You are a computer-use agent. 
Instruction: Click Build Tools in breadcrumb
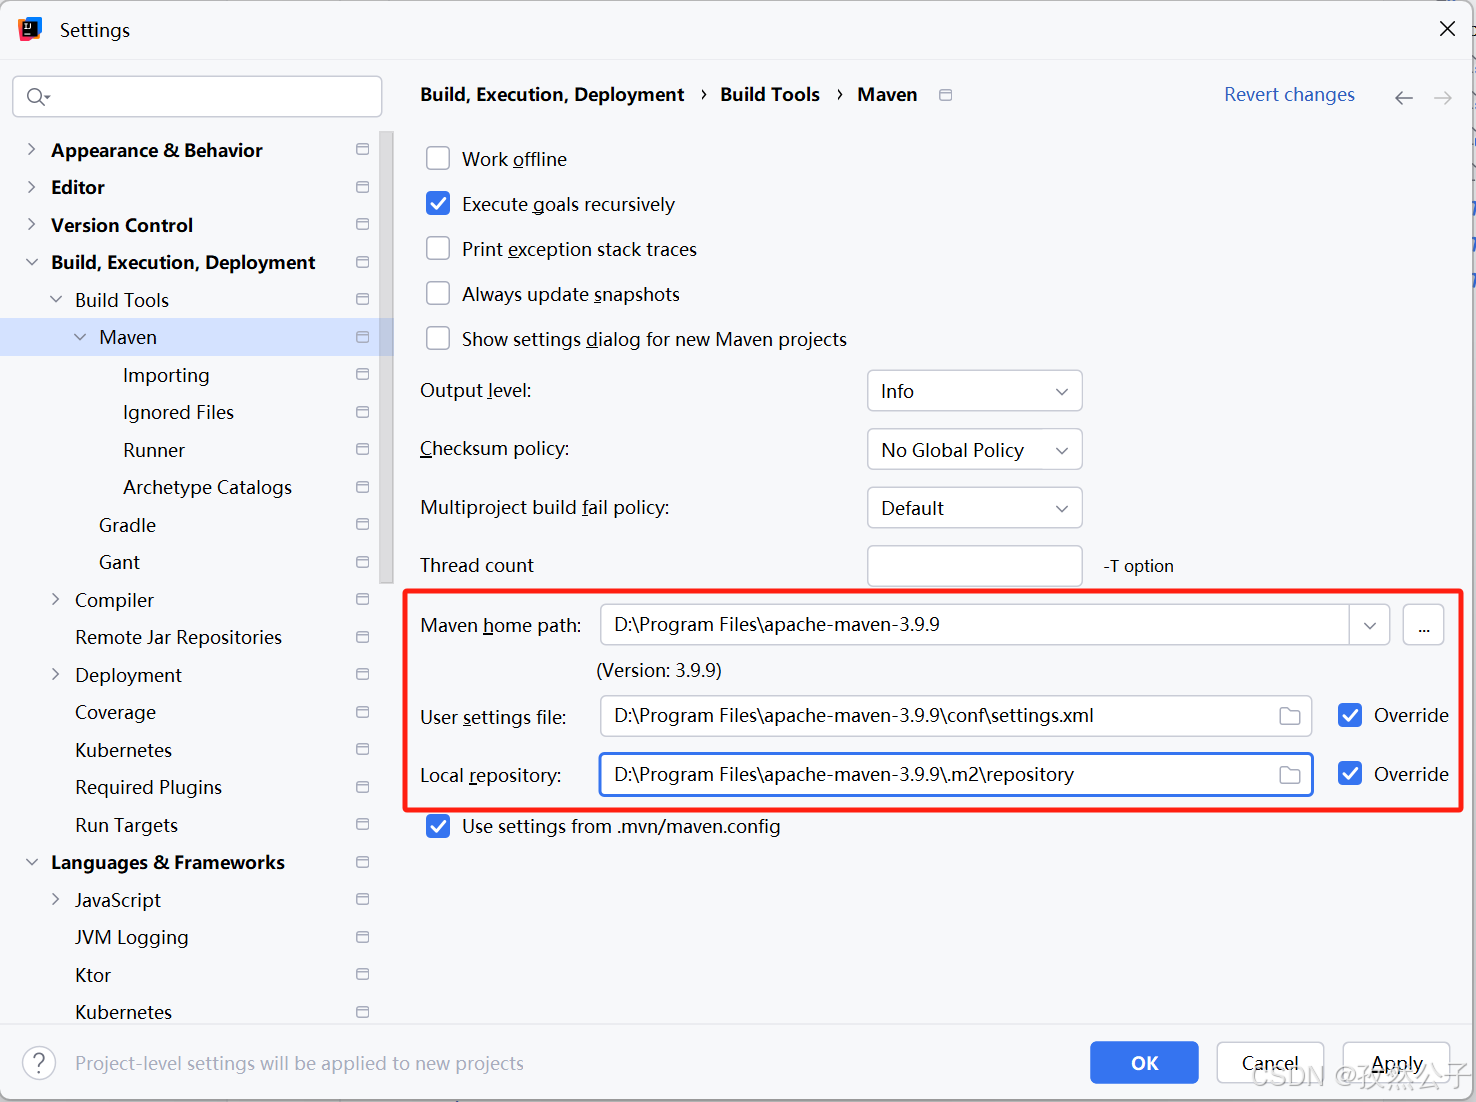tap(770, 94)
